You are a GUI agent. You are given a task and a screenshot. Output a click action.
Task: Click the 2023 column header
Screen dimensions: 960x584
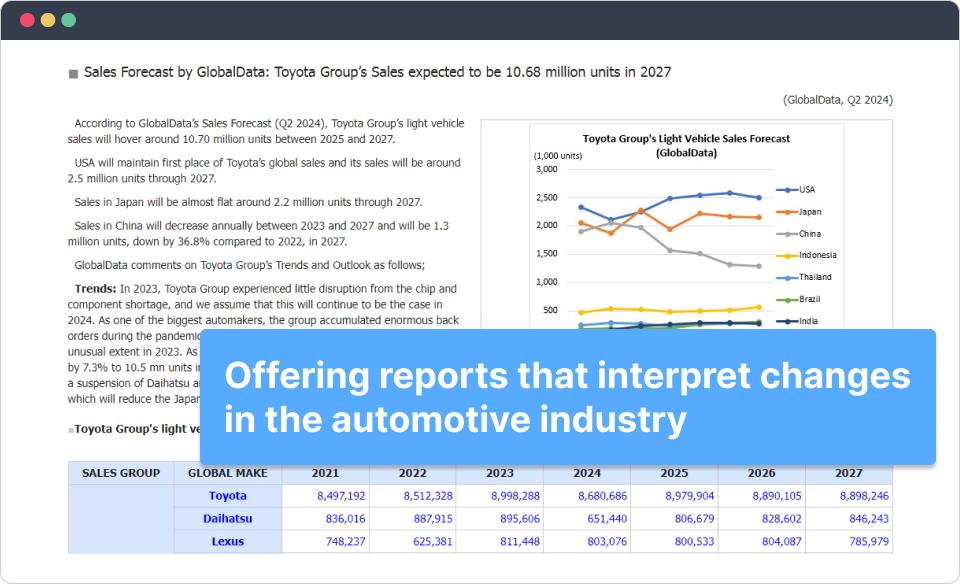(500, 473)
